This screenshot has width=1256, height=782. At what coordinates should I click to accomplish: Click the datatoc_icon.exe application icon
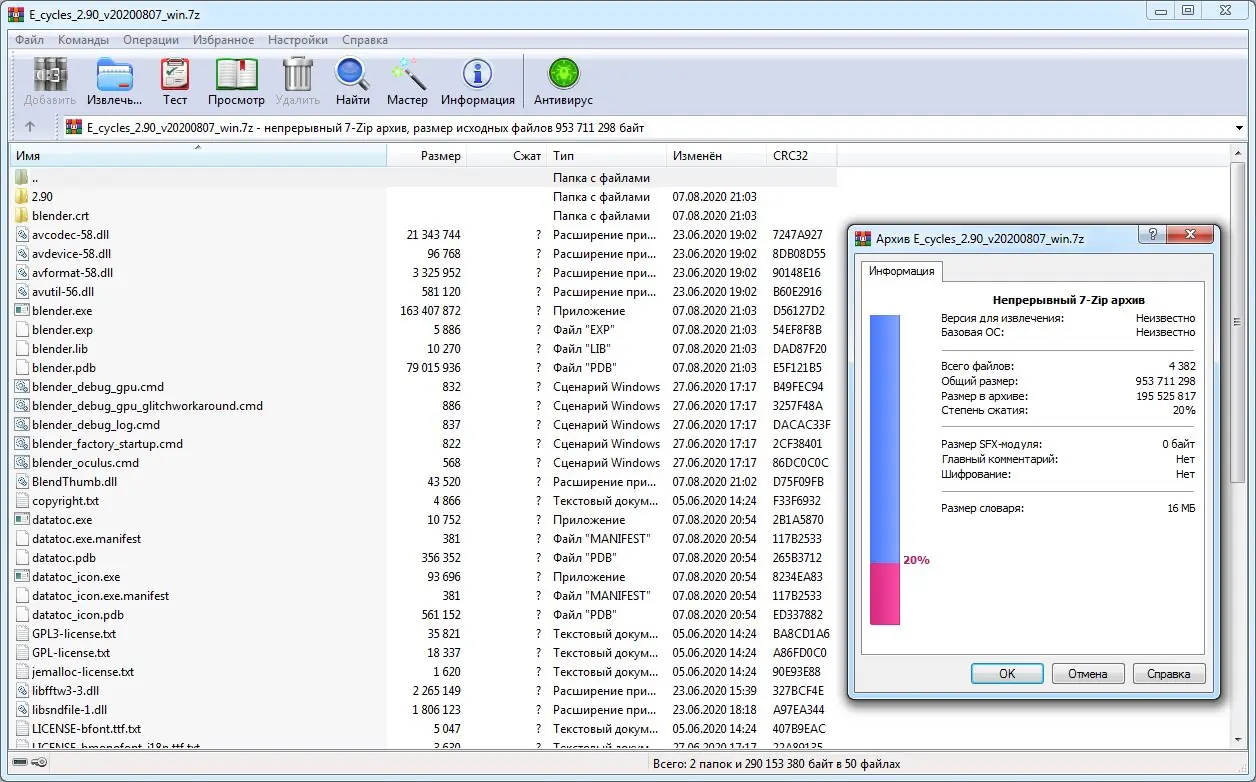[23, 577]
